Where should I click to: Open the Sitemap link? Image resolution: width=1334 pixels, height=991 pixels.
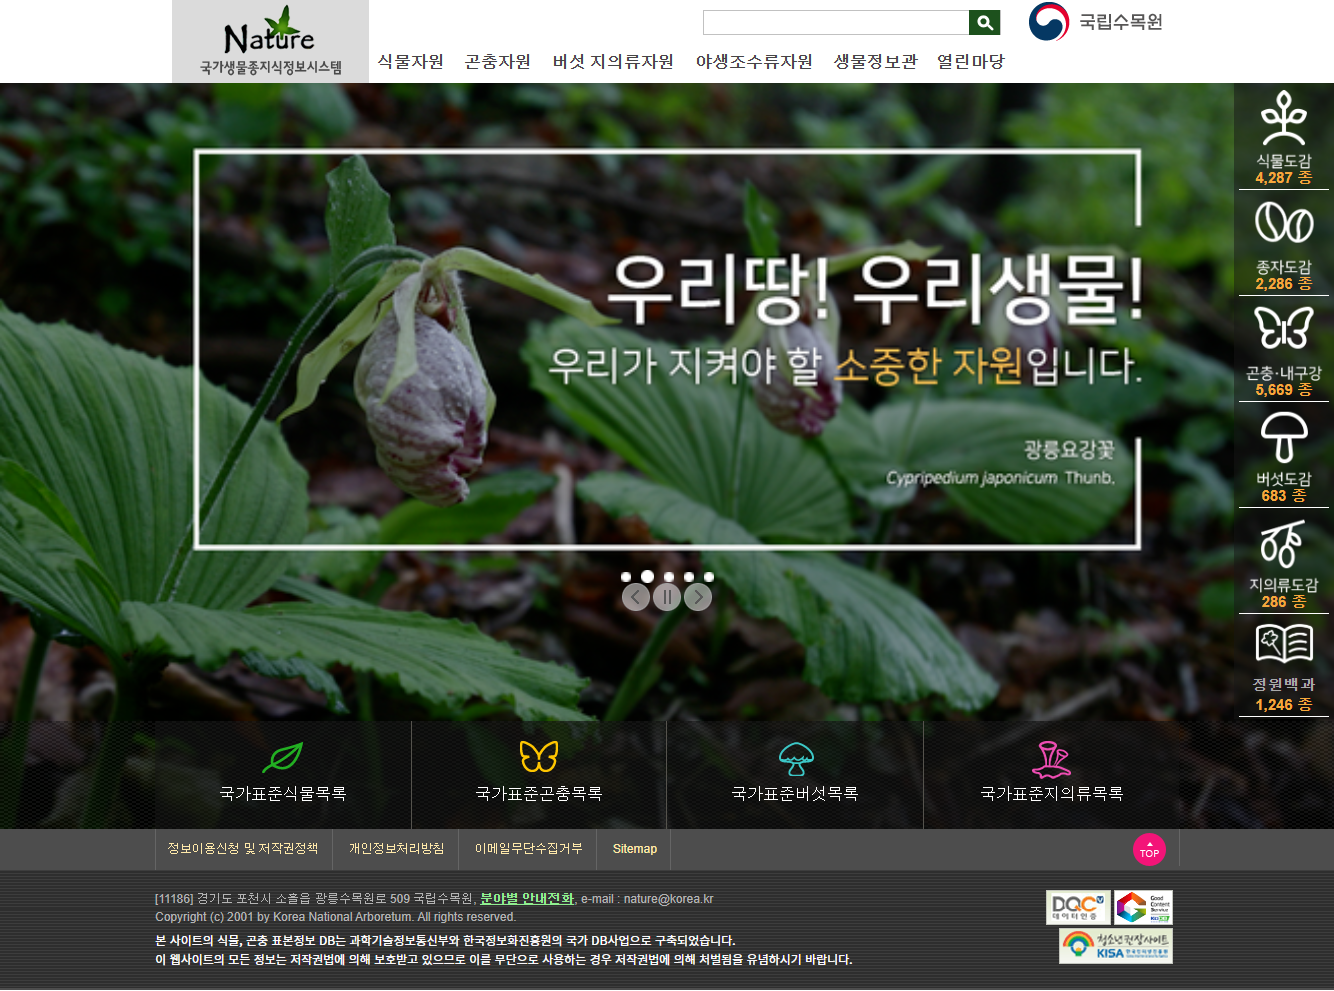pyautogui.click(x=634, y=849)
